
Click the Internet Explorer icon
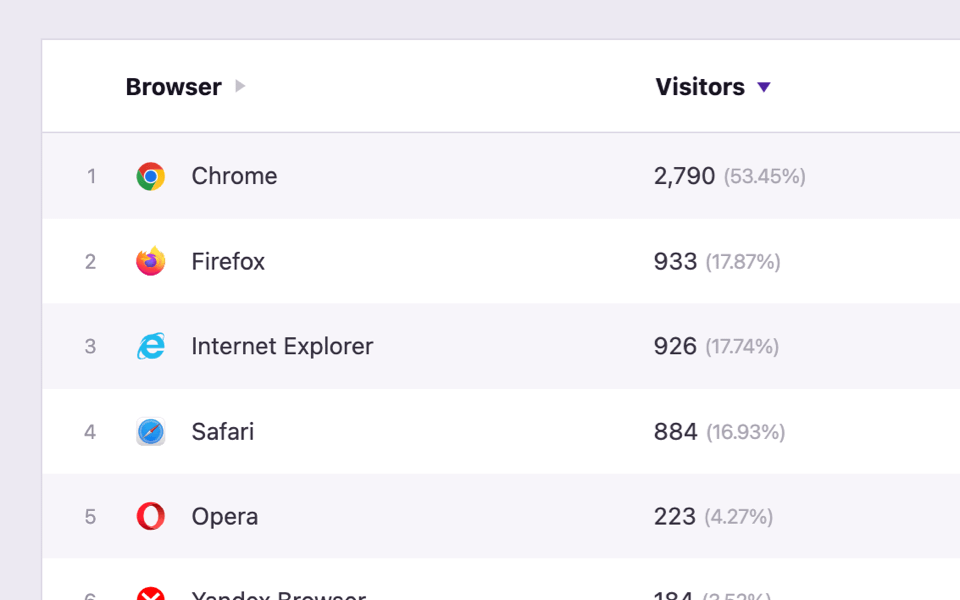point(150,347)
